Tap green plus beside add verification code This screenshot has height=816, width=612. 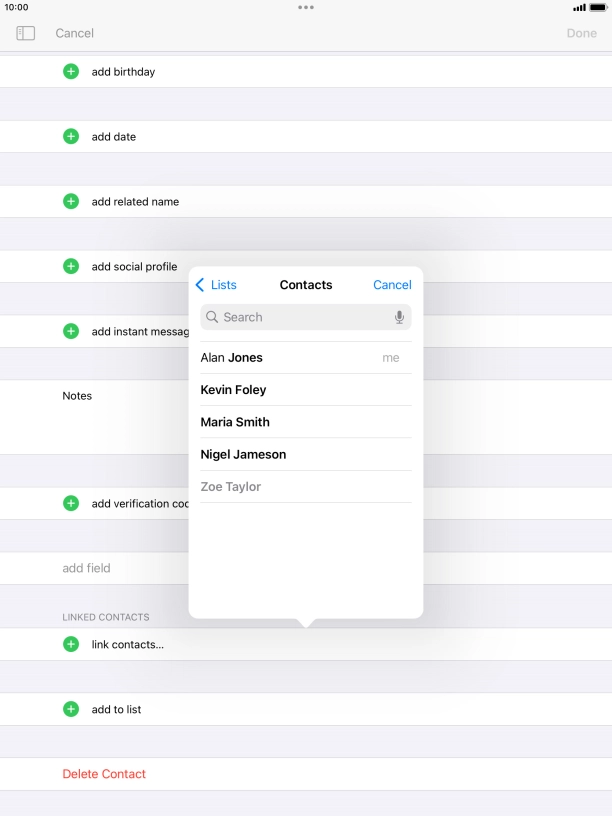(71, 503)
